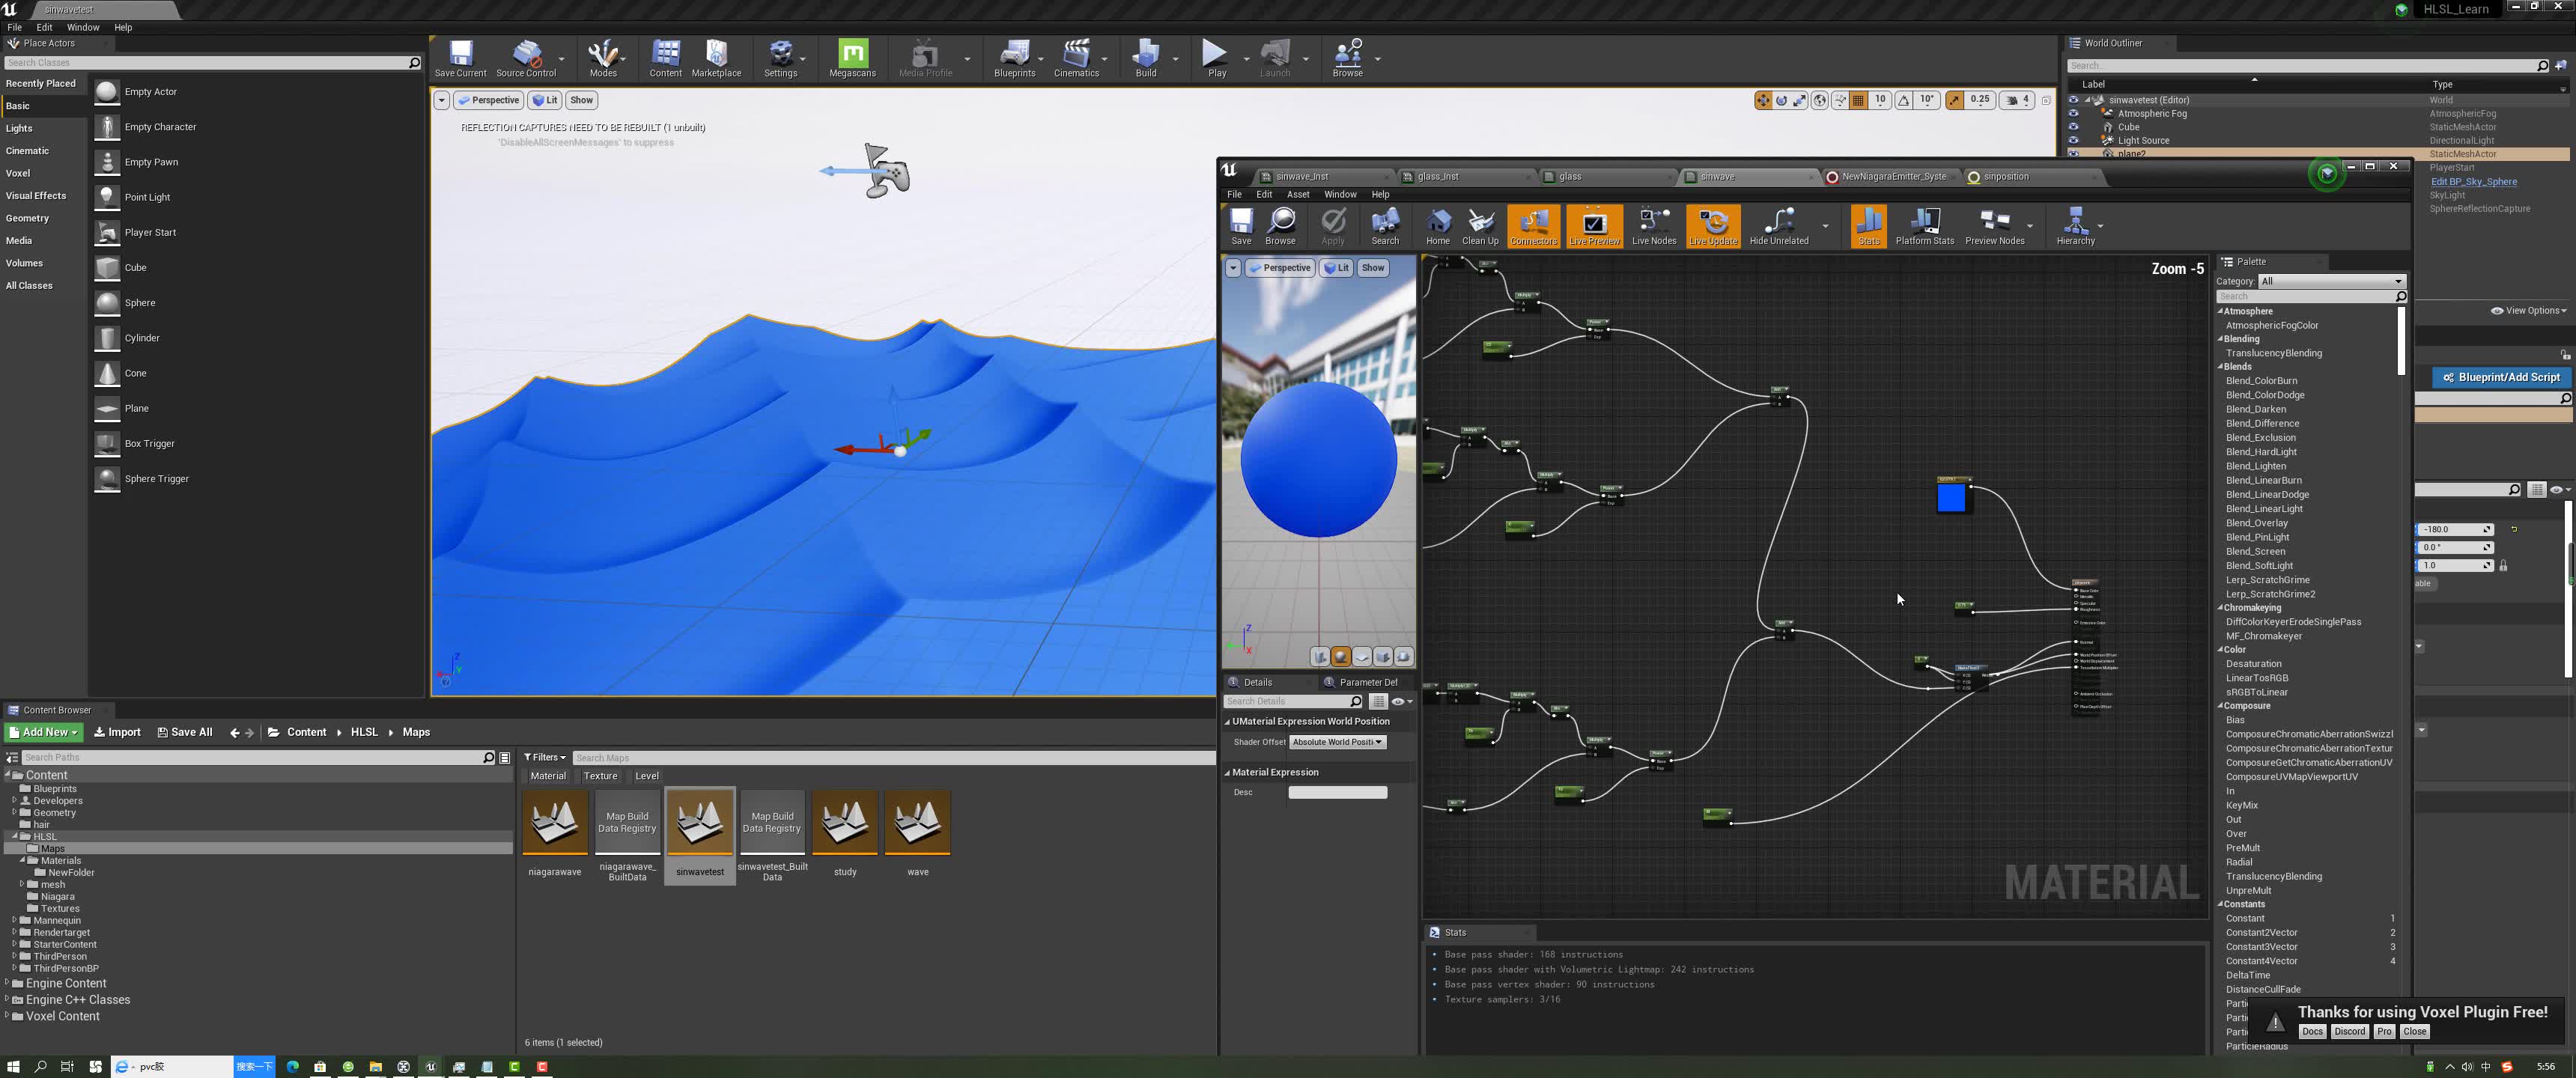Open Palette Category dropdown
The height and width of the screenshot is (1078, 2576).
pyautogui.click(x=2331, y=281)
